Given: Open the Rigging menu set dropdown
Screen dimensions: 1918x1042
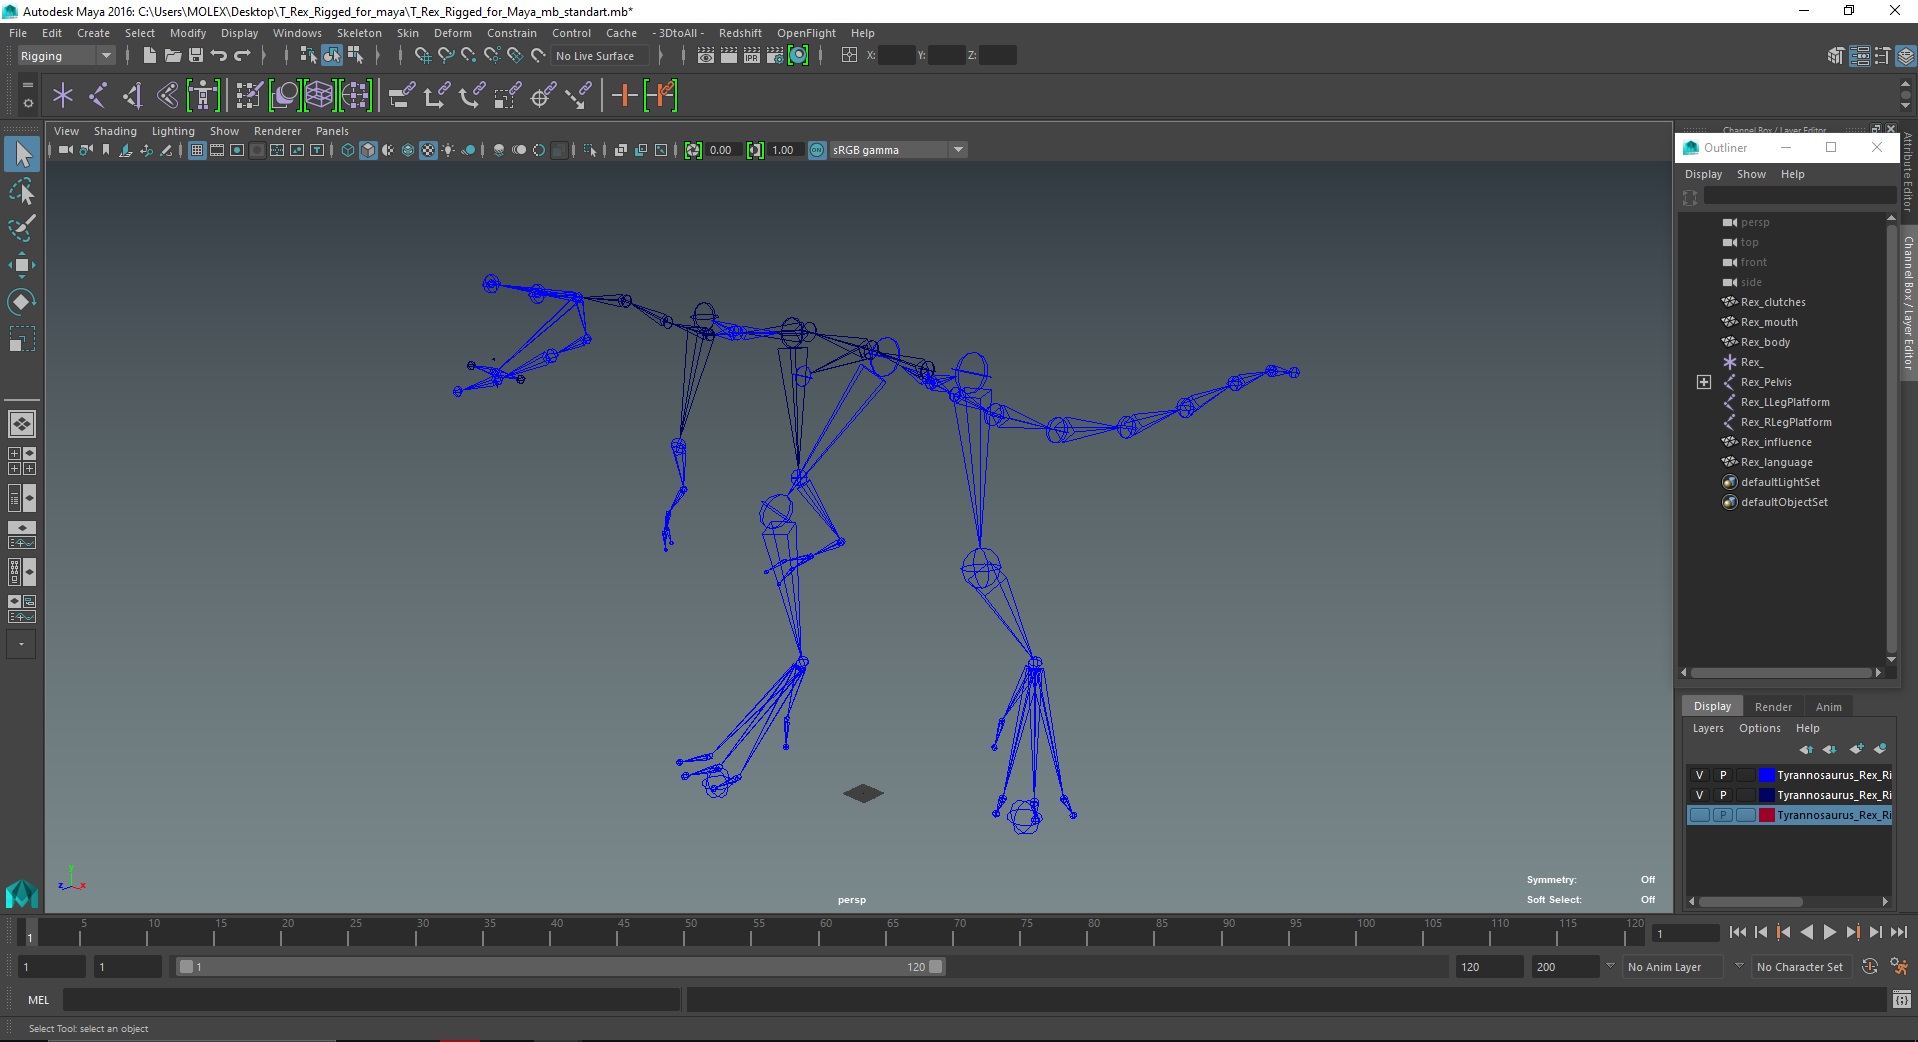Looking at the screenshot, I should click(x=66, y=56).
